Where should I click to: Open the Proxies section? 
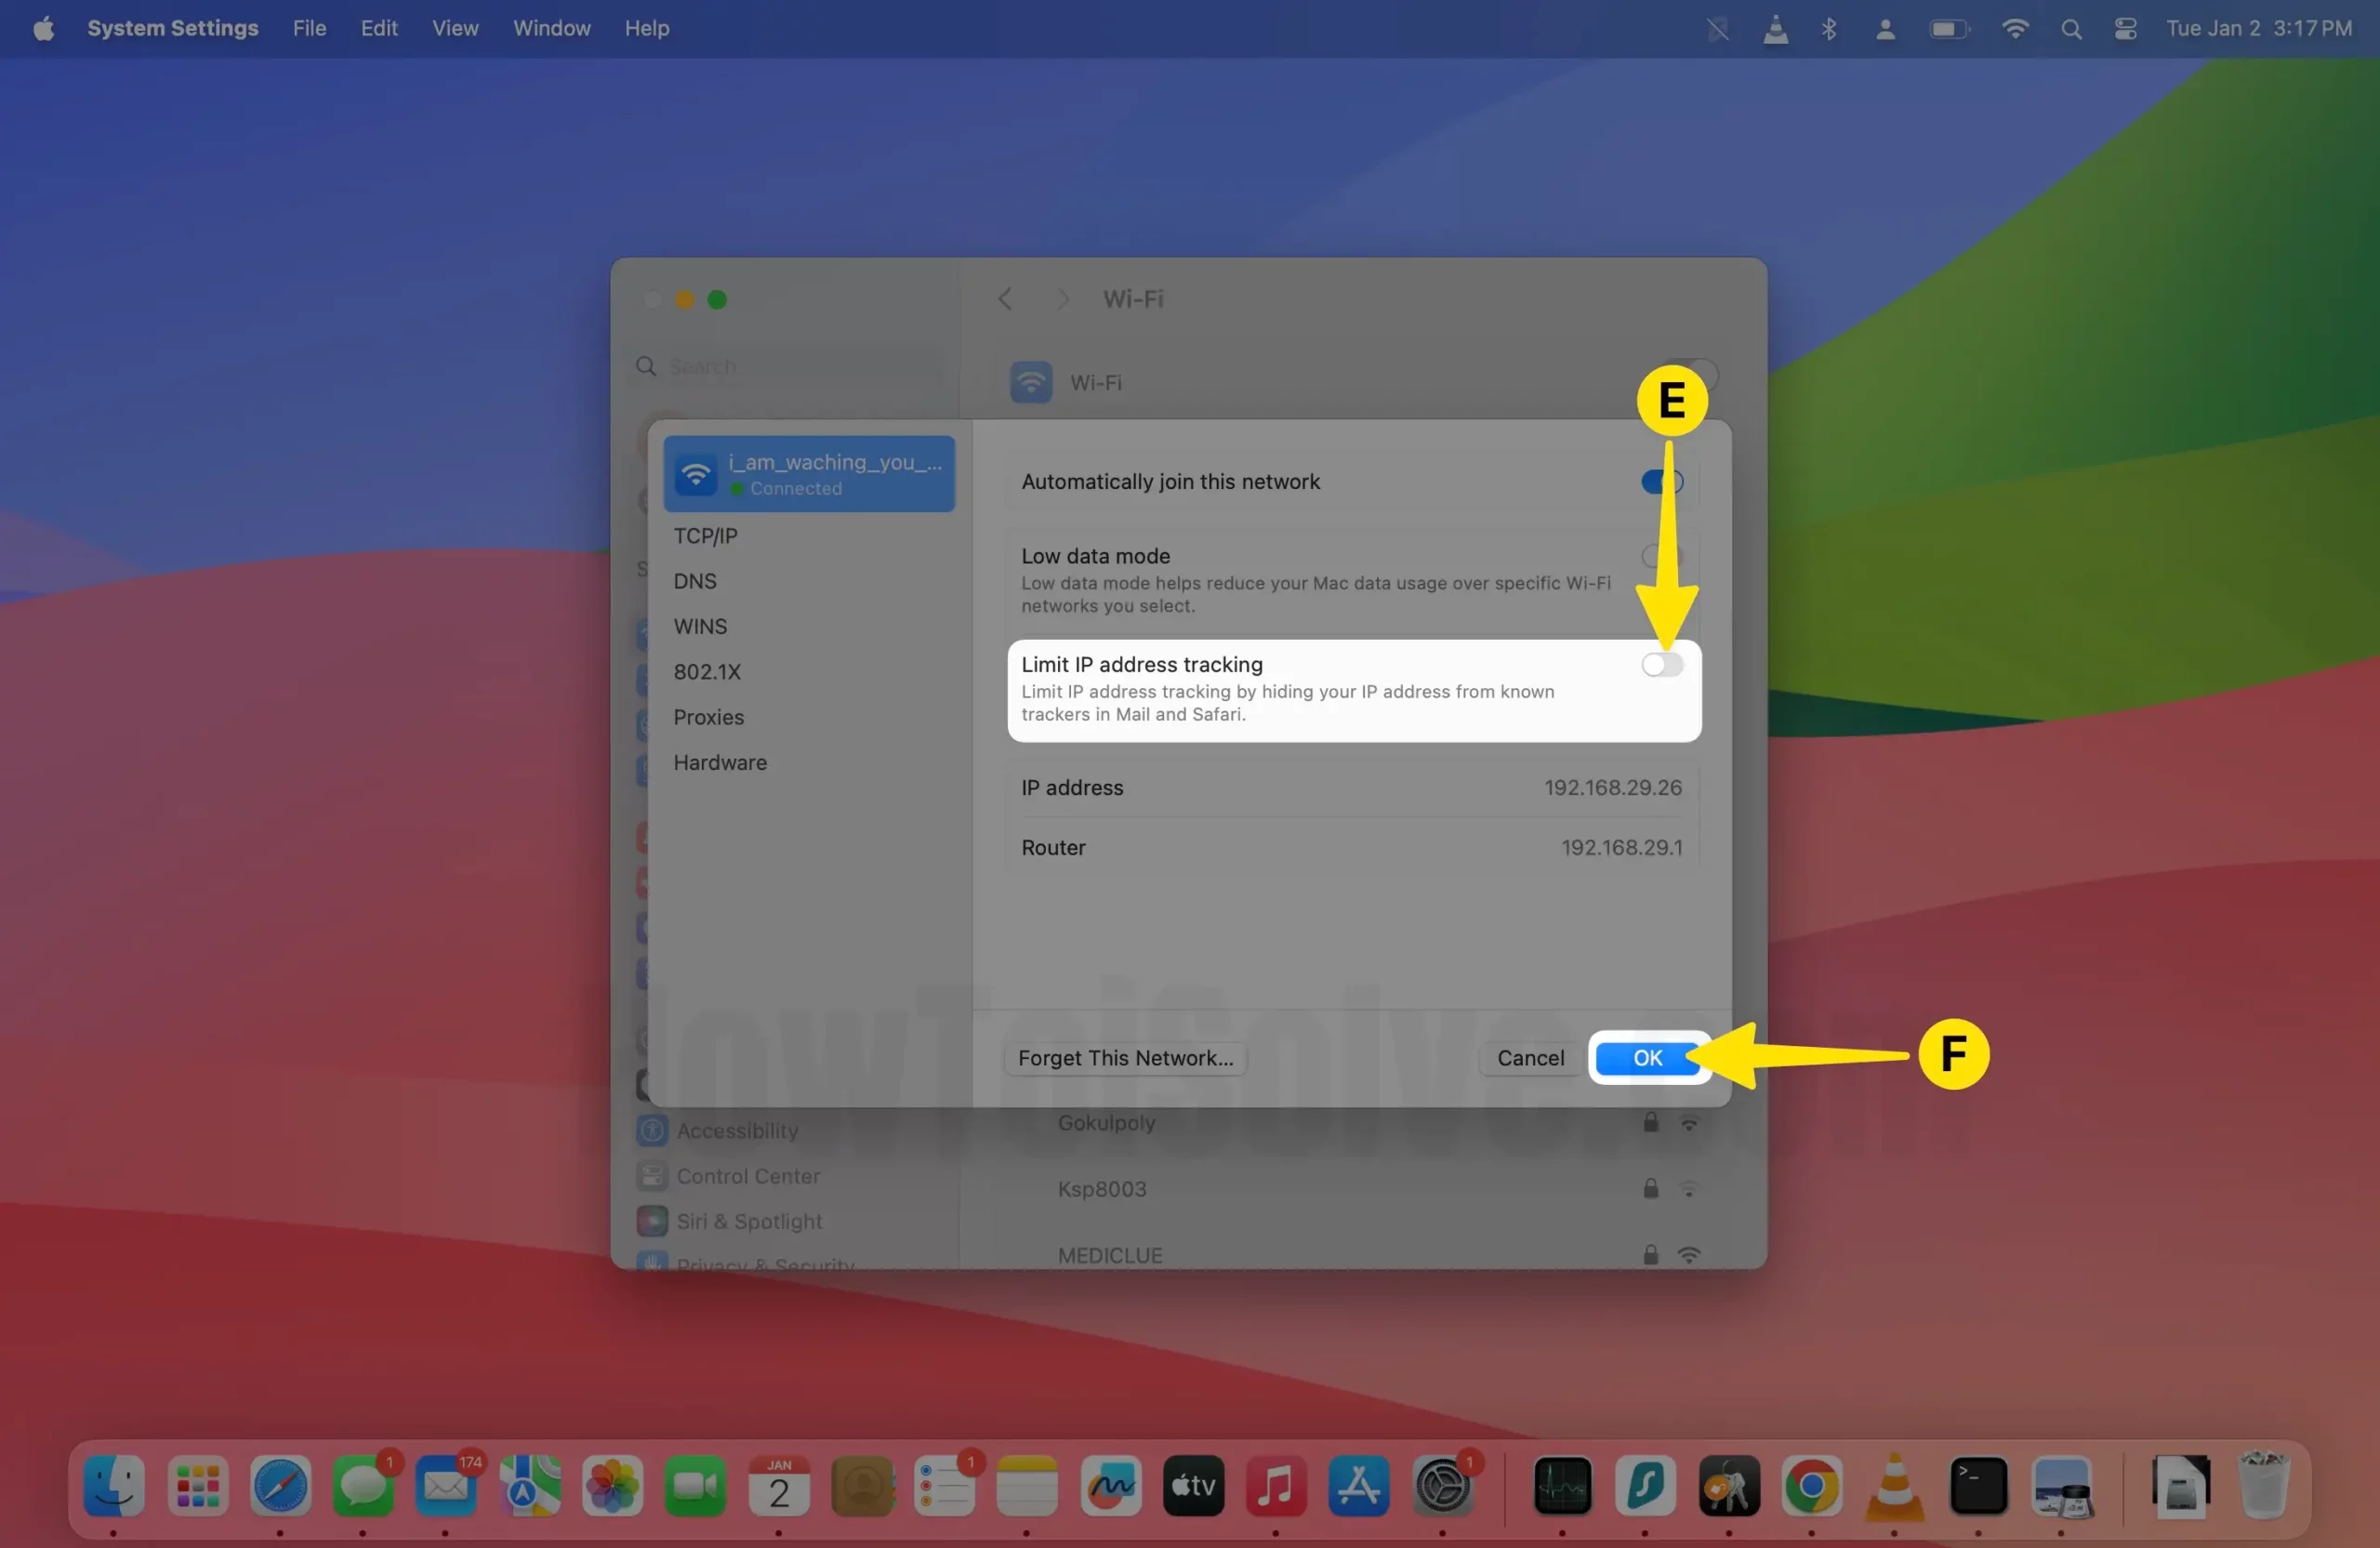pos(708,717)
